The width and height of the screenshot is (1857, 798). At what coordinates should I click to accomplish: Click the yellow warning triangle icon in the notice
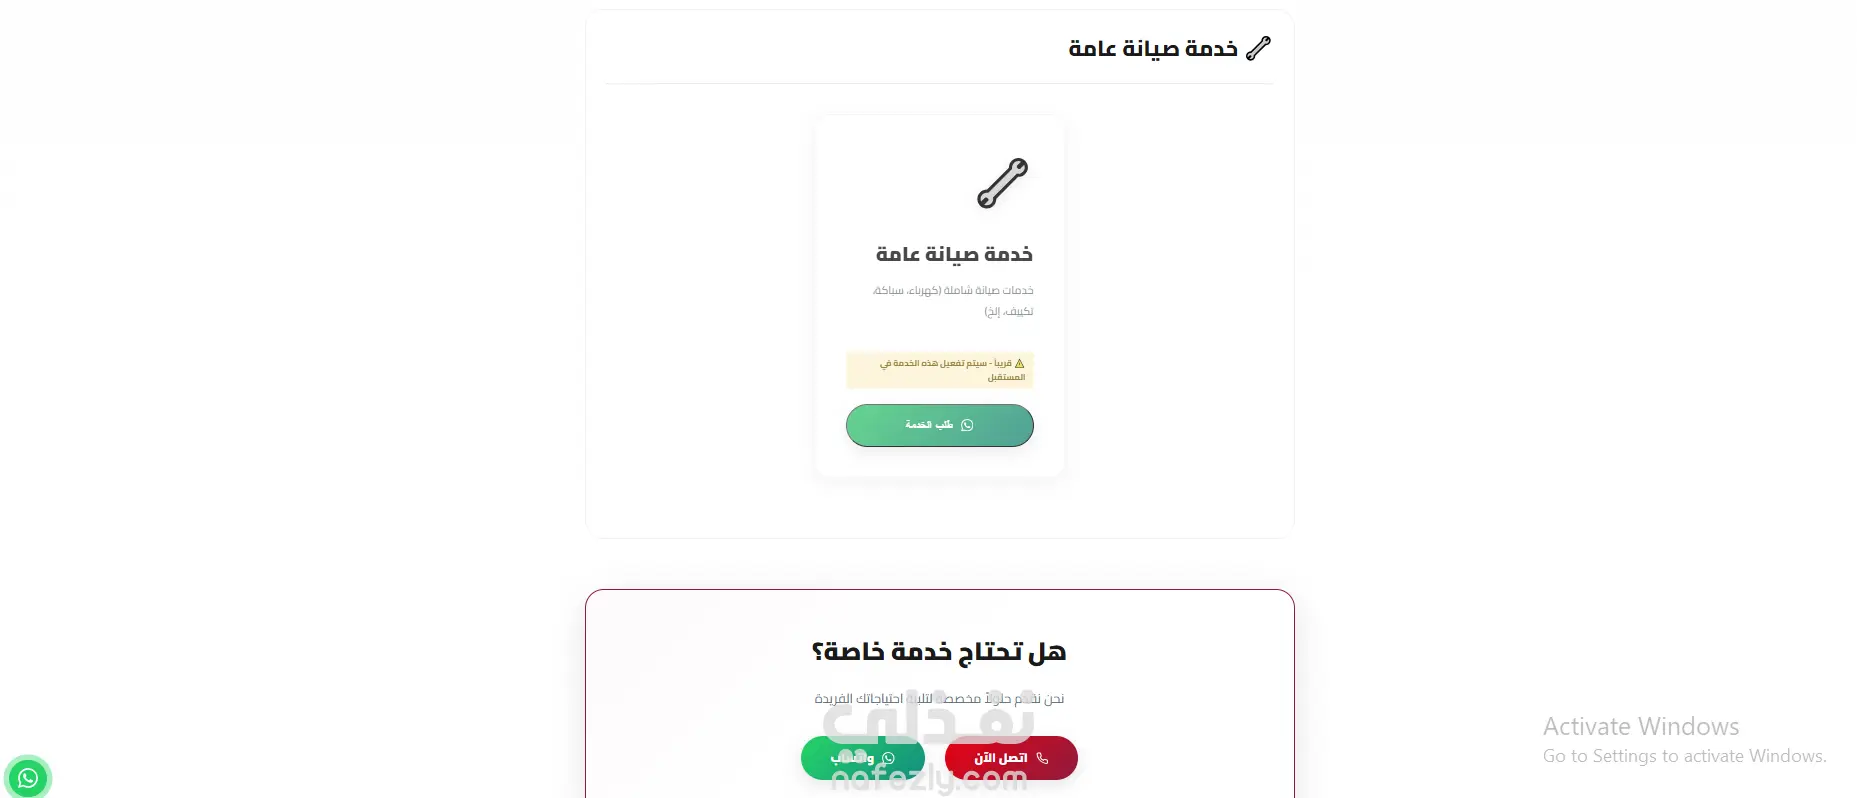[x=1019, y=363]
